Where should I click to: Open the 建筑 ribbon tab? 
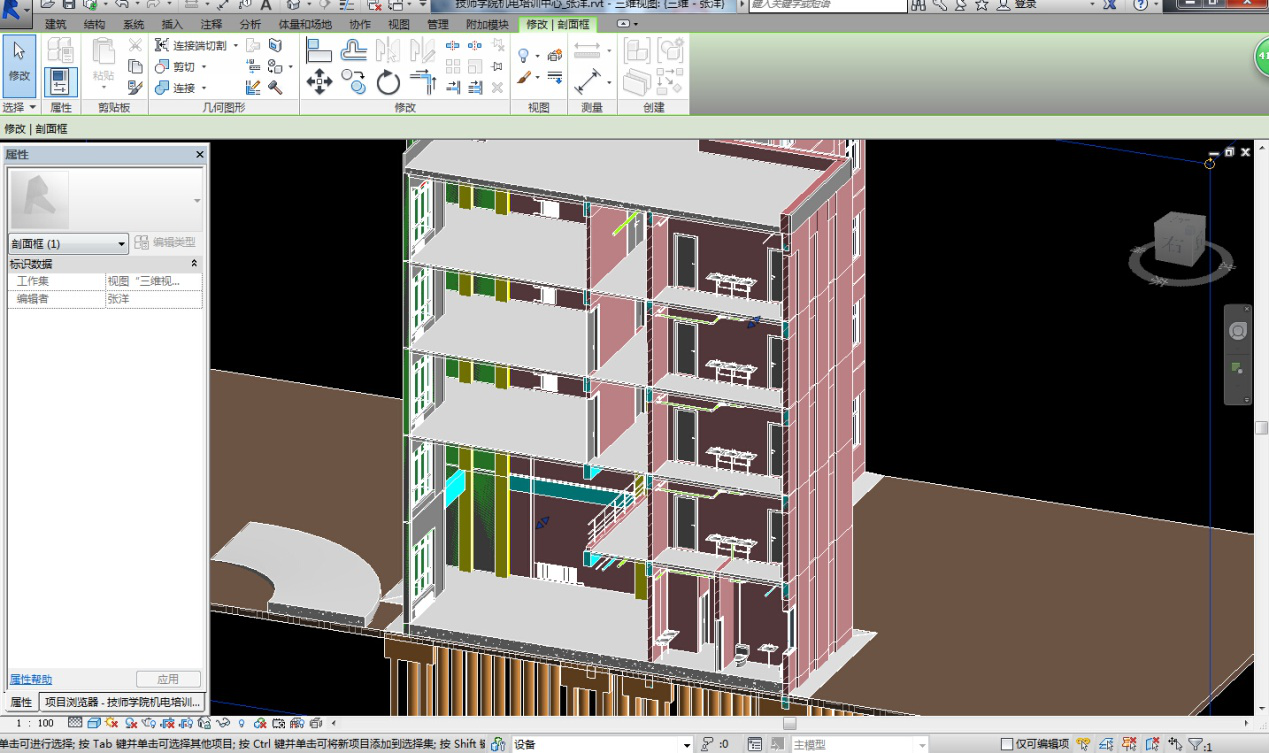56,24
